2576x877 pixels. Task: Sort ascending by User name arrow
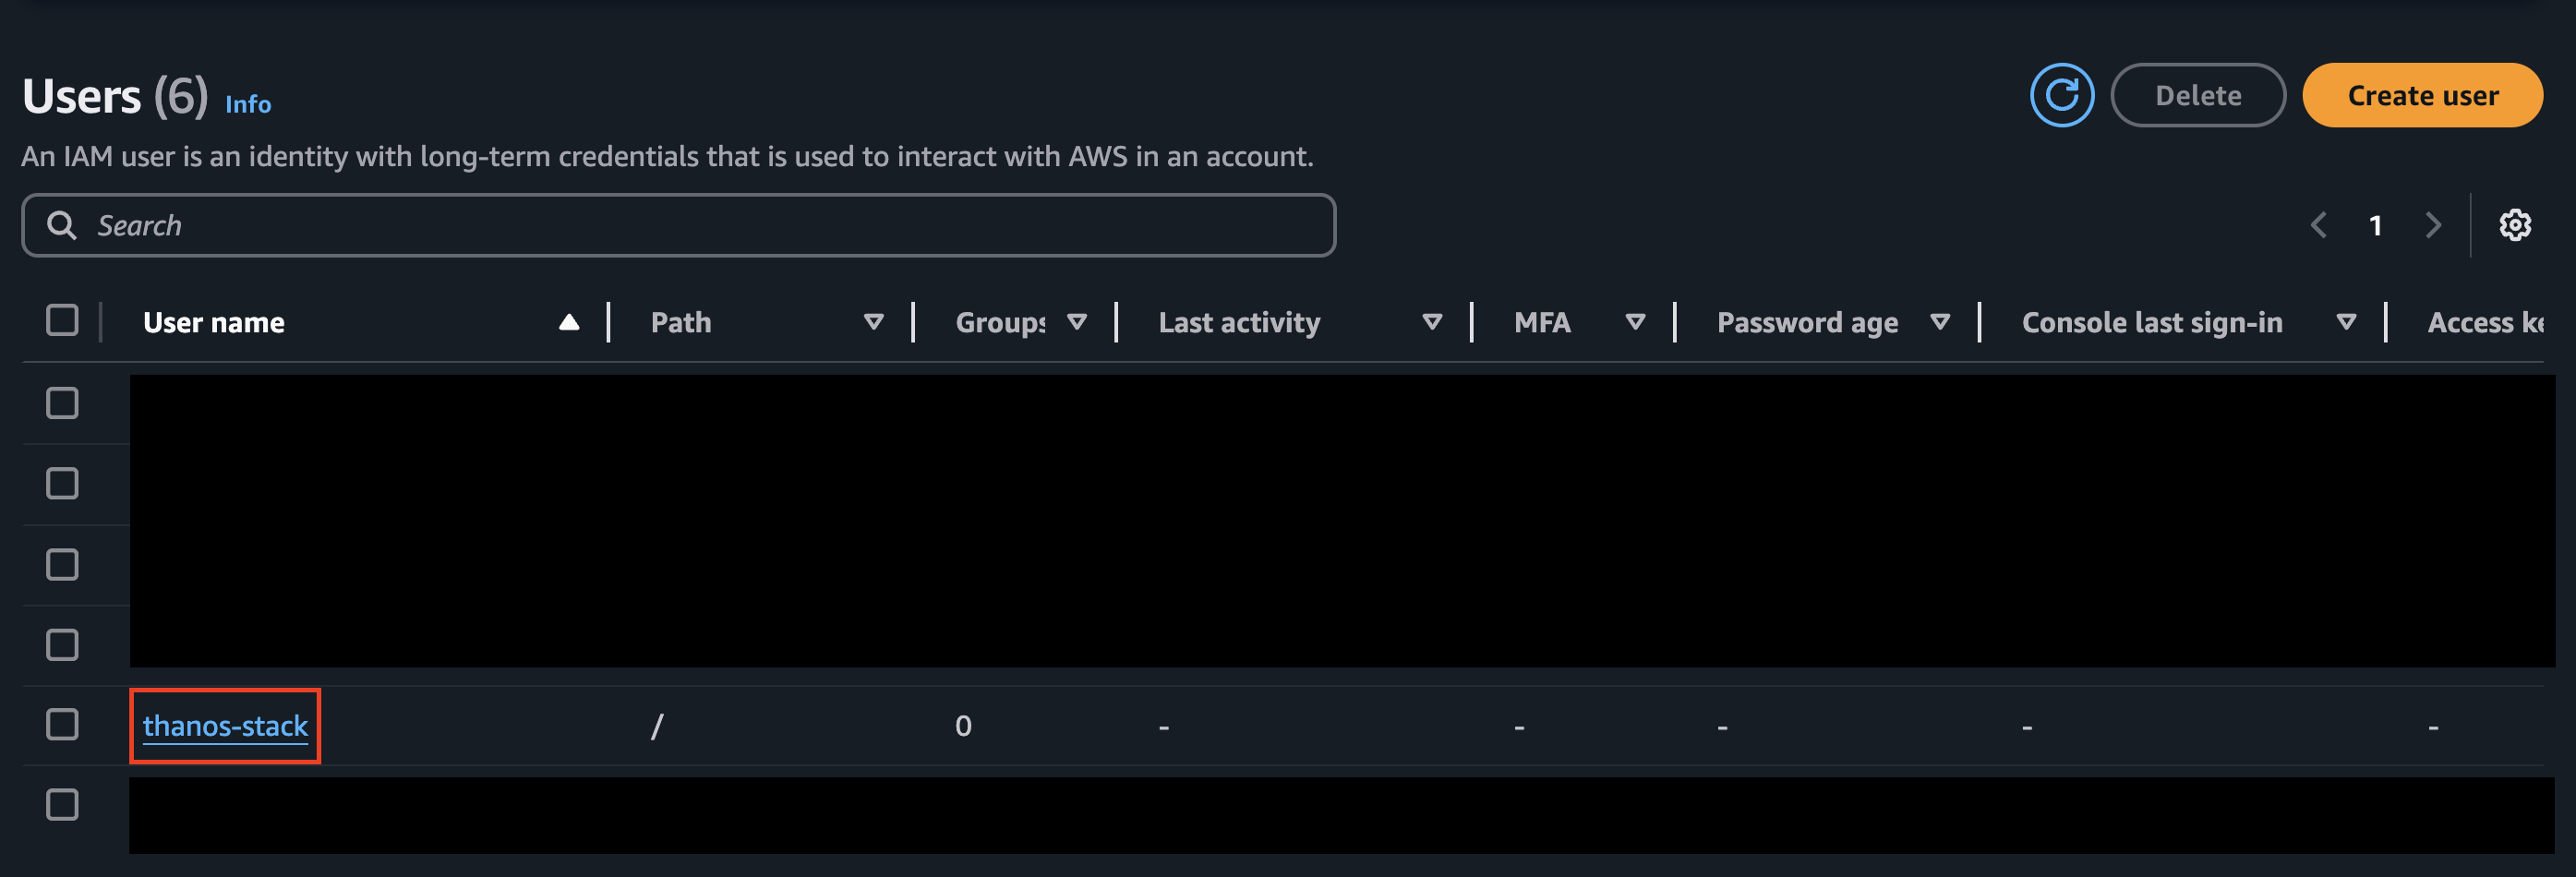pyautogui.click(x=569, y=322)
